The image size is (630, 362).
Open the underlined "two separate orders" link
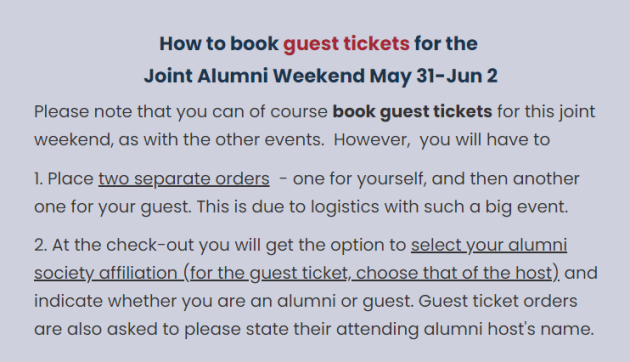[184, 179]
